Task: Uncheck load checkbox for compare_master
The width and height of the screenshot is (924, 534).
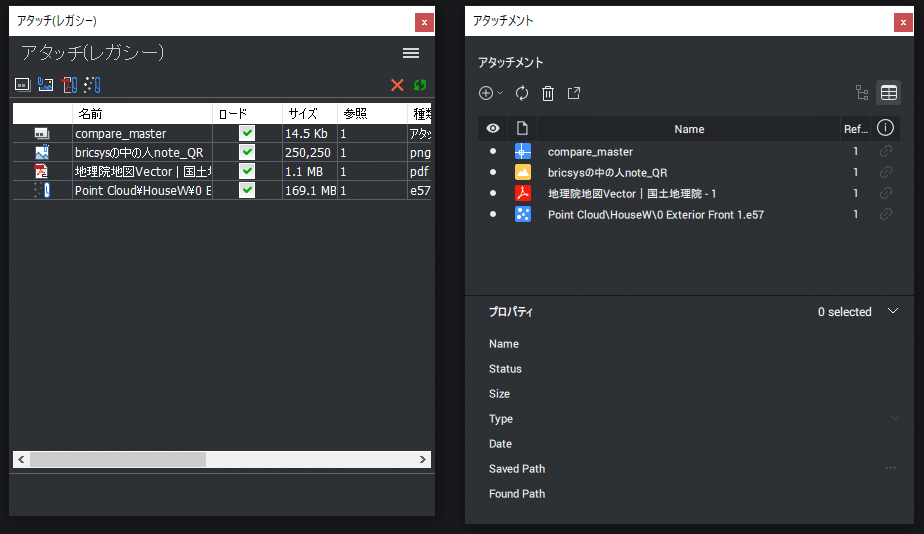Action: (x=247, y=133)
